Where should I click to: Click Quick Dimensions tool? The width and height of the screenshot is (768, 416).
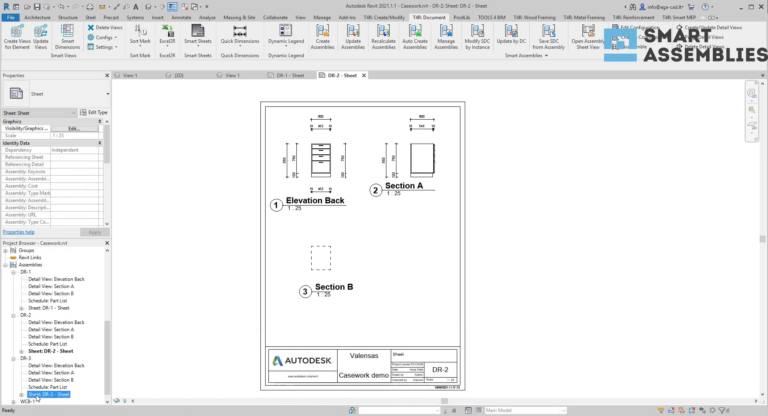[240, 35]
